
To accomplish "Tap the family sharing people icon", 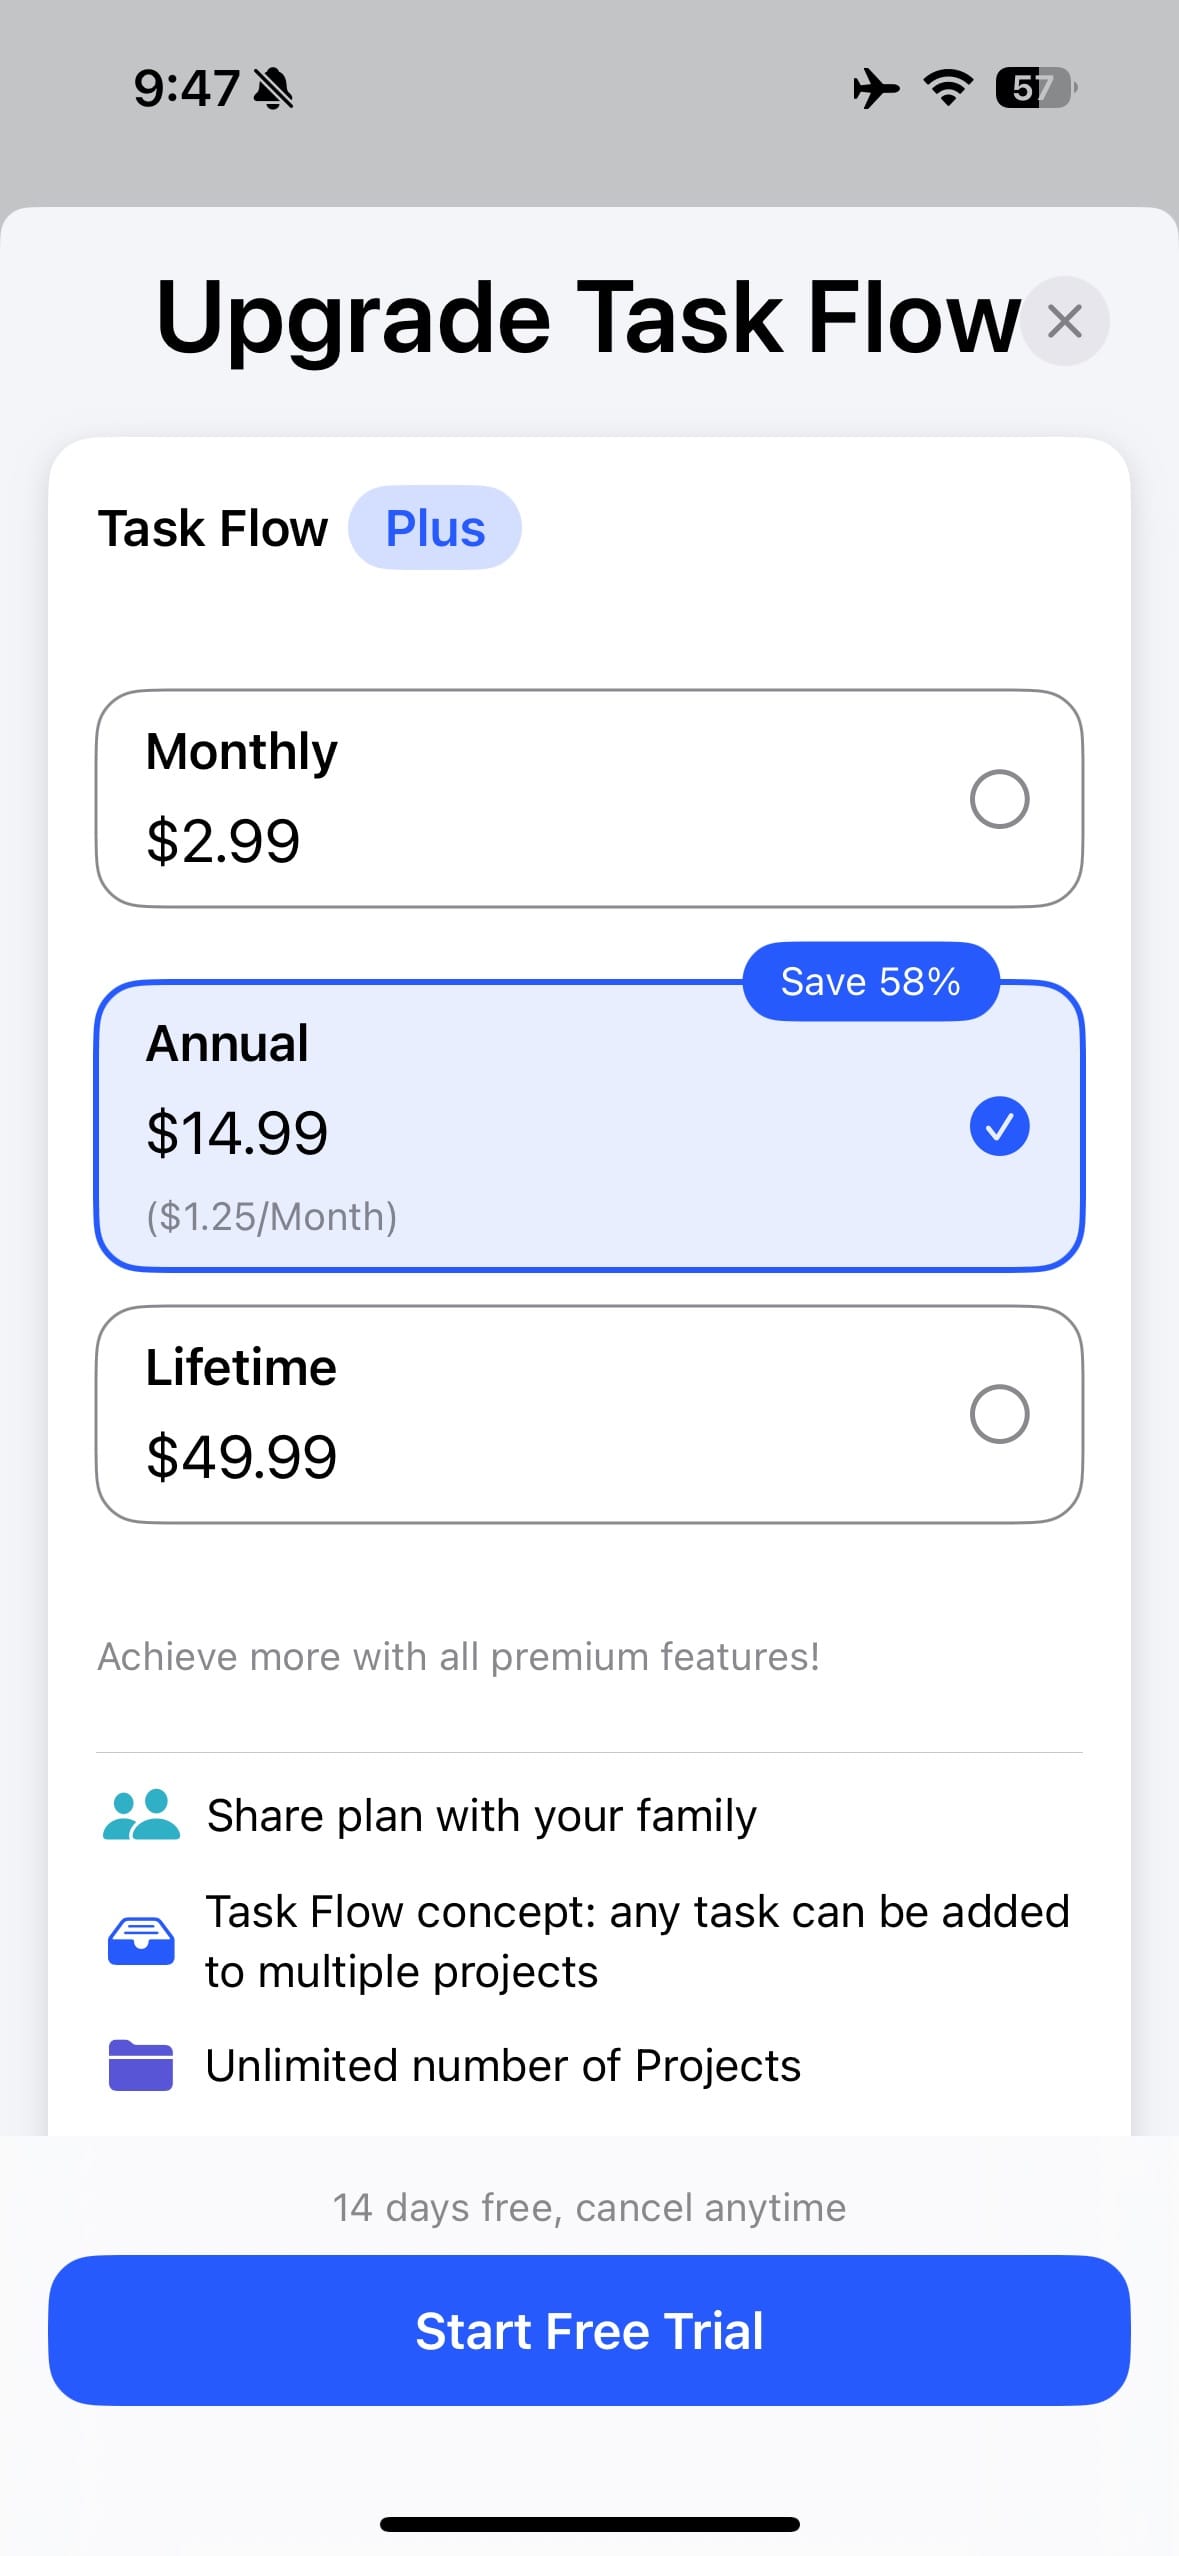I will pyautogui.click(x=141, y=1815).
